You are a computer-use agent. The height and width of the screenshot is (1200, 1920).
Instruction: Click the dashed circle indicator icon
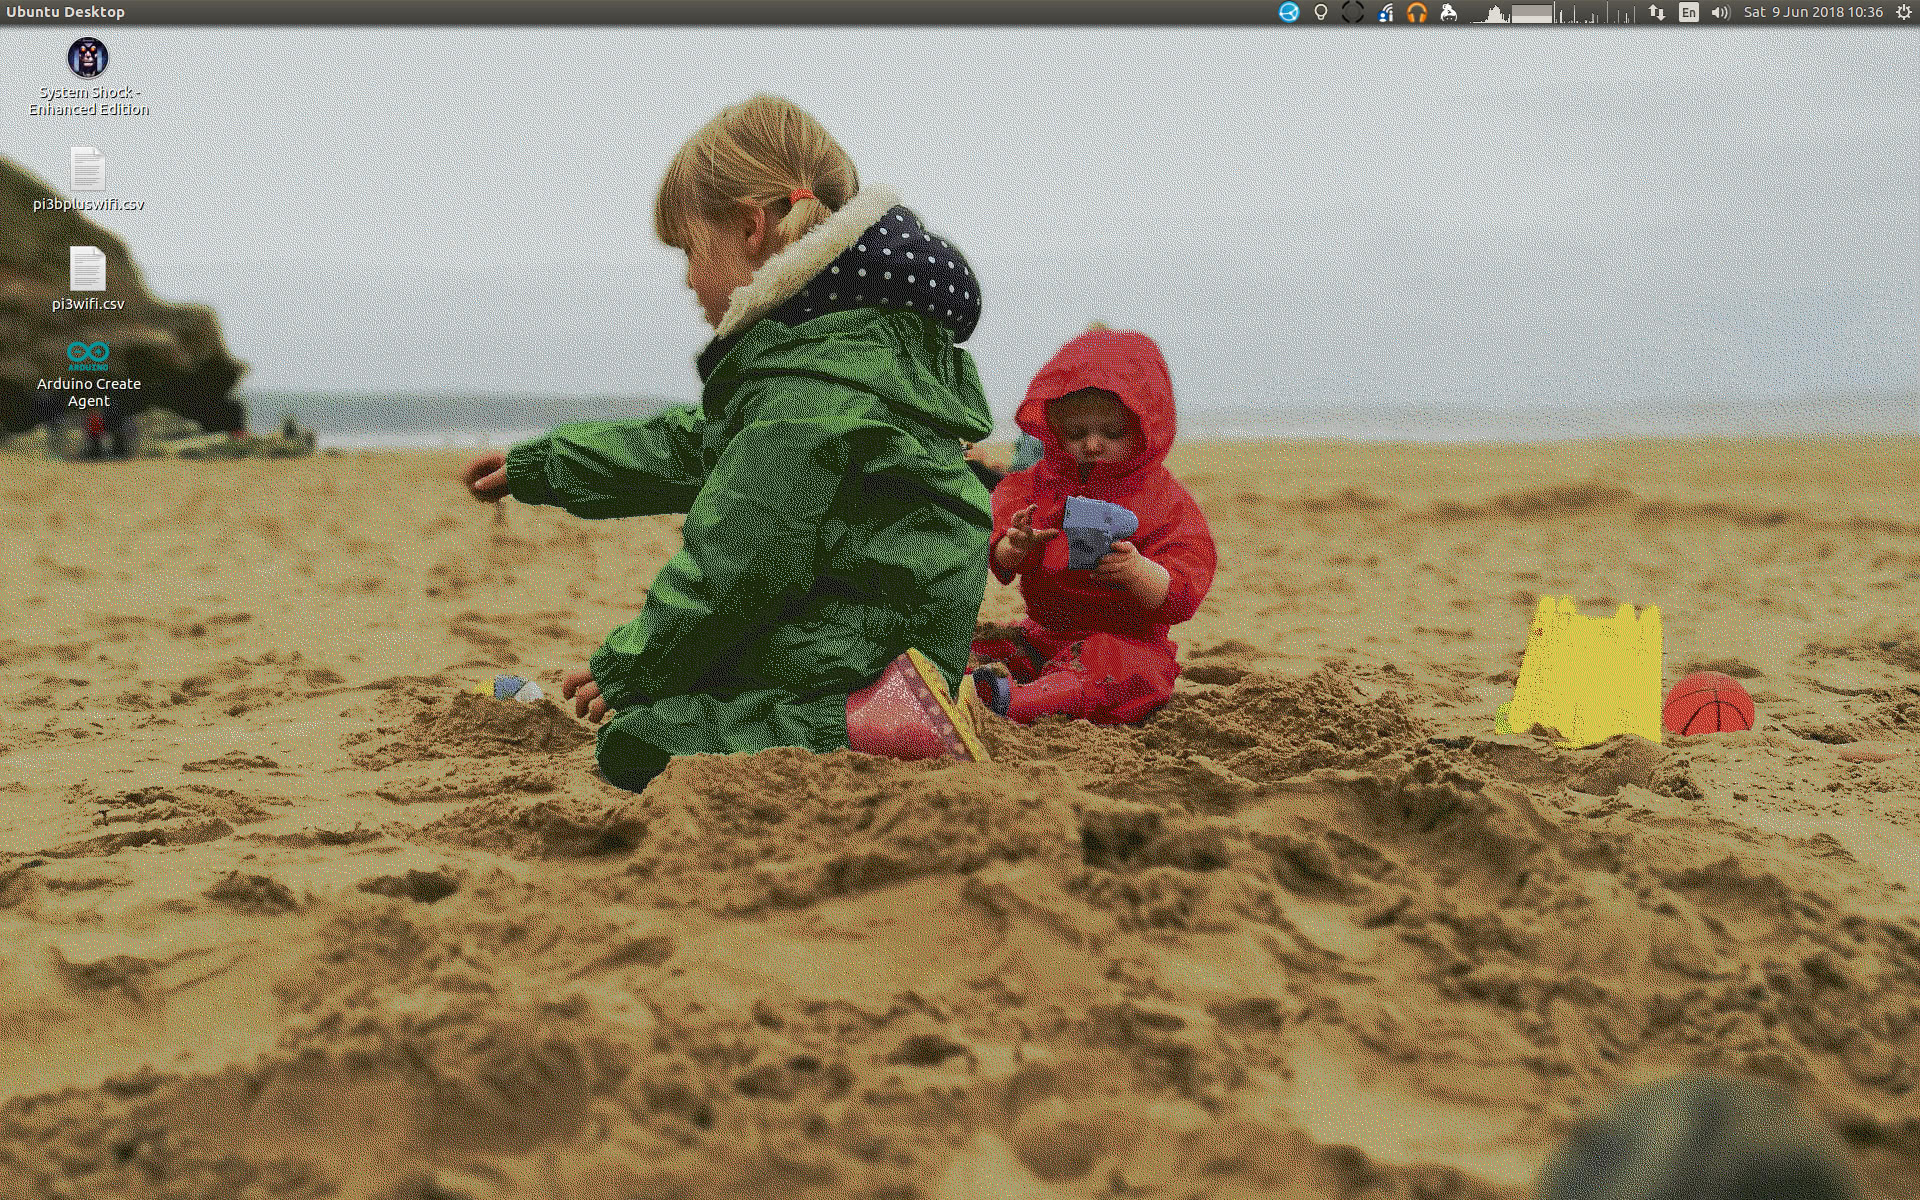coord(1352,12)
